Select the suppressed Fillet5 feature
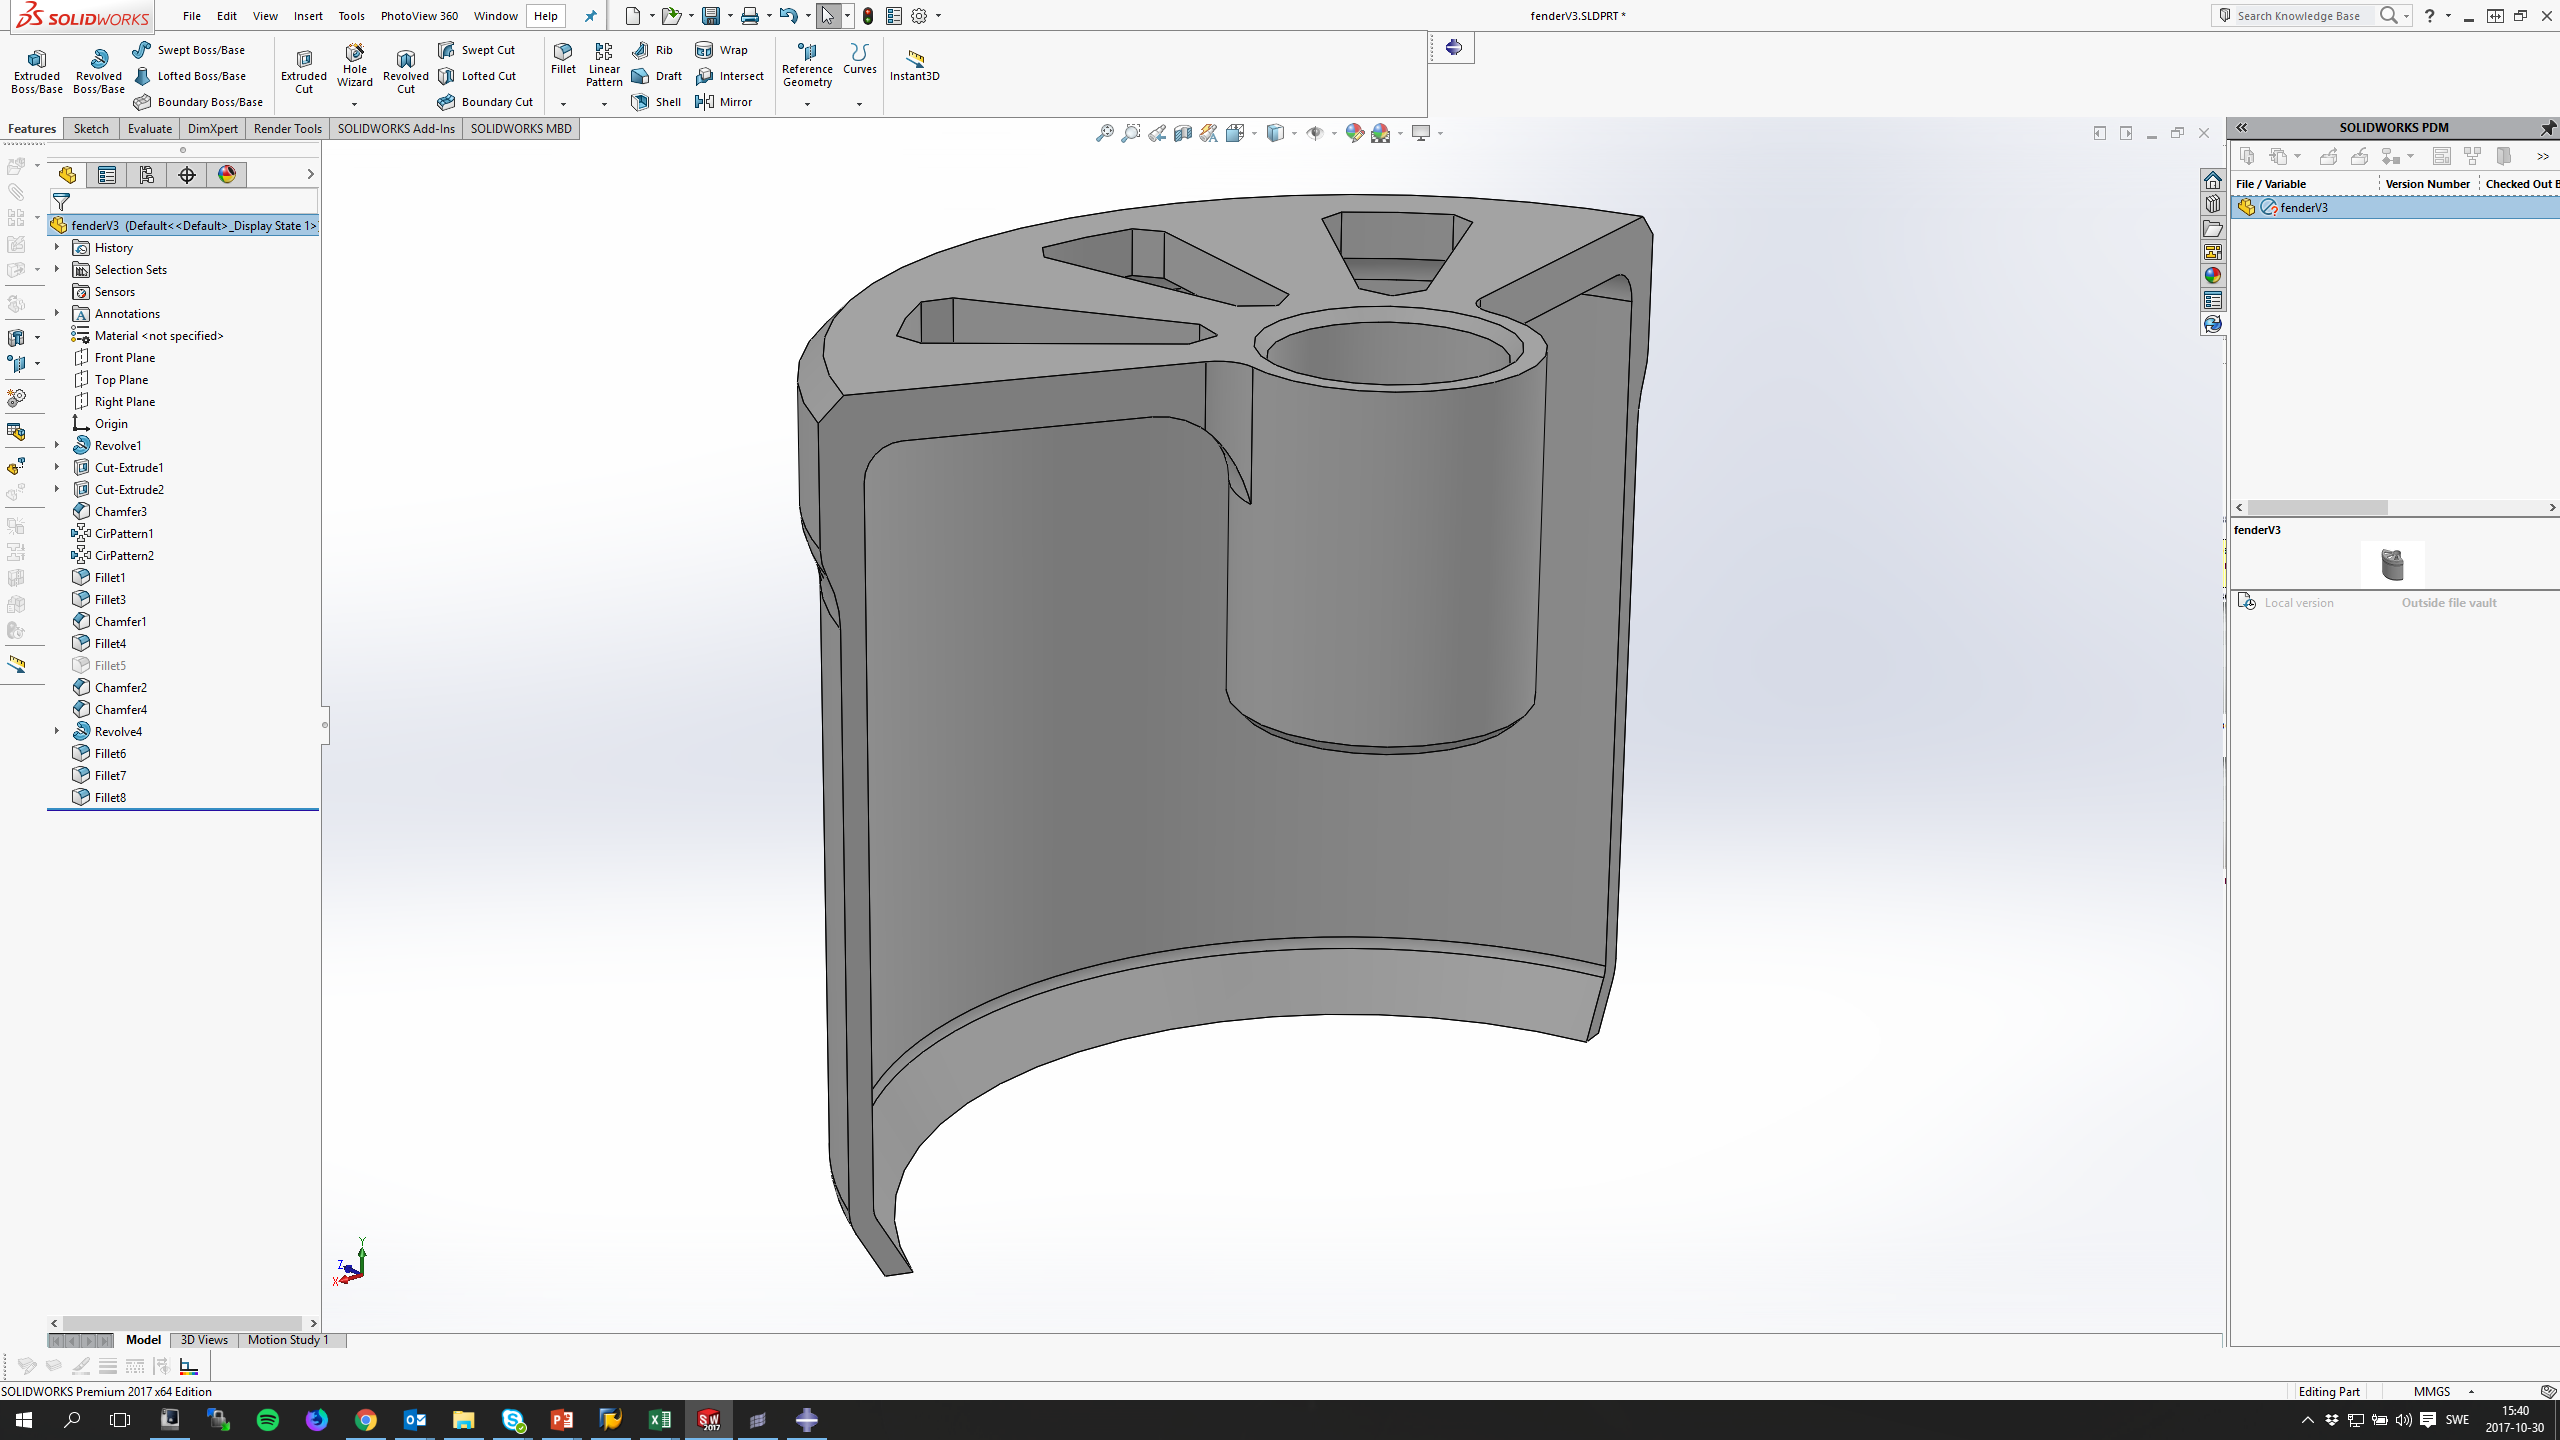This screenshot has height=1440, width=2560. 110,665
